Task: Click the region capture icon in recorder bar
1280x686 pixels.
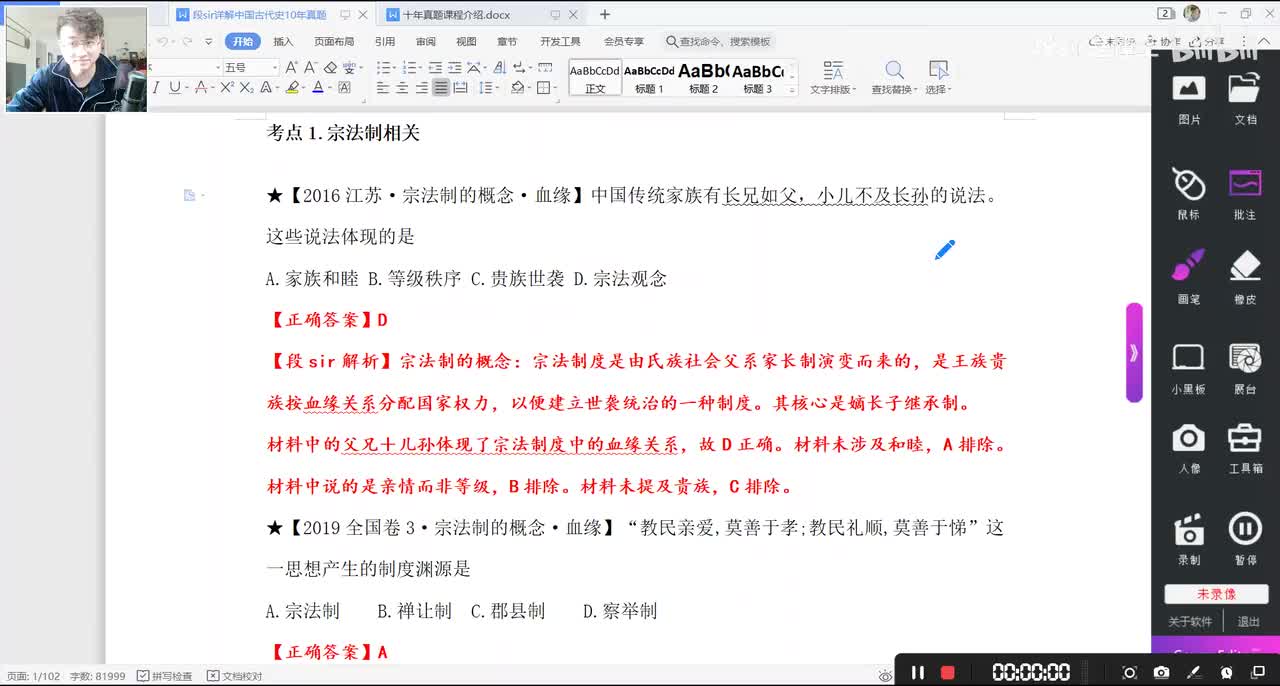Action: [x=1130, y=672]
